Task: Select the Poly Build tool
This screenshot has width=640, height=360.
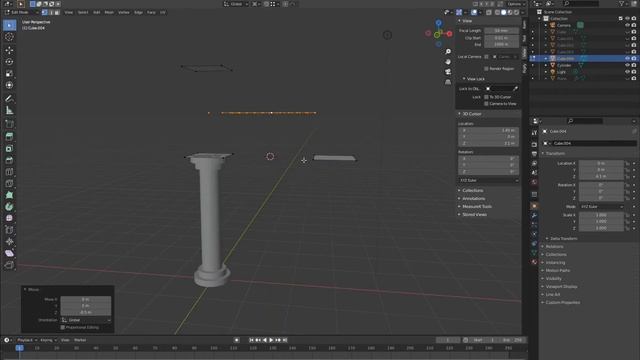Action: coord(9,195)
